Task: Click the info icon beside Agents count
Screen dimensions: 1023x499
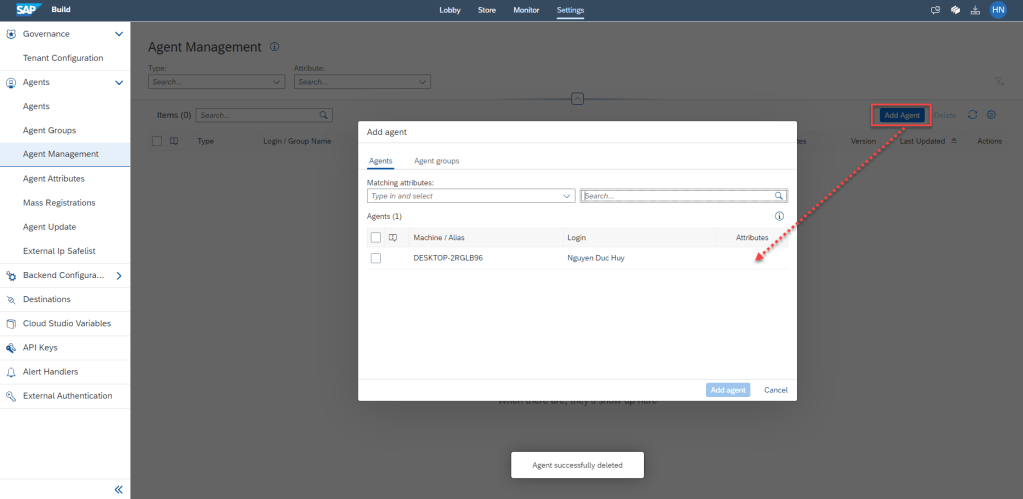Action: [779, 216]
